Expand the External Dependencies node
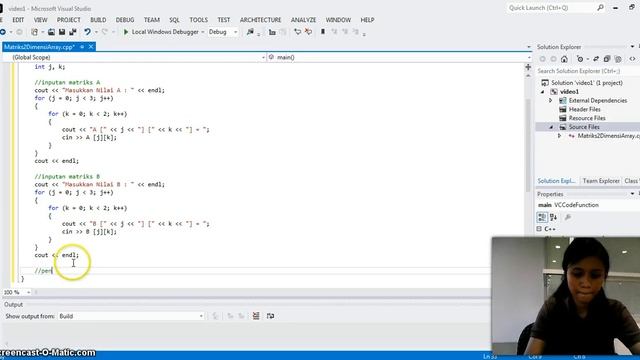Image resolution: width=640 pixels, height=360 pixels. pos(550,100)
